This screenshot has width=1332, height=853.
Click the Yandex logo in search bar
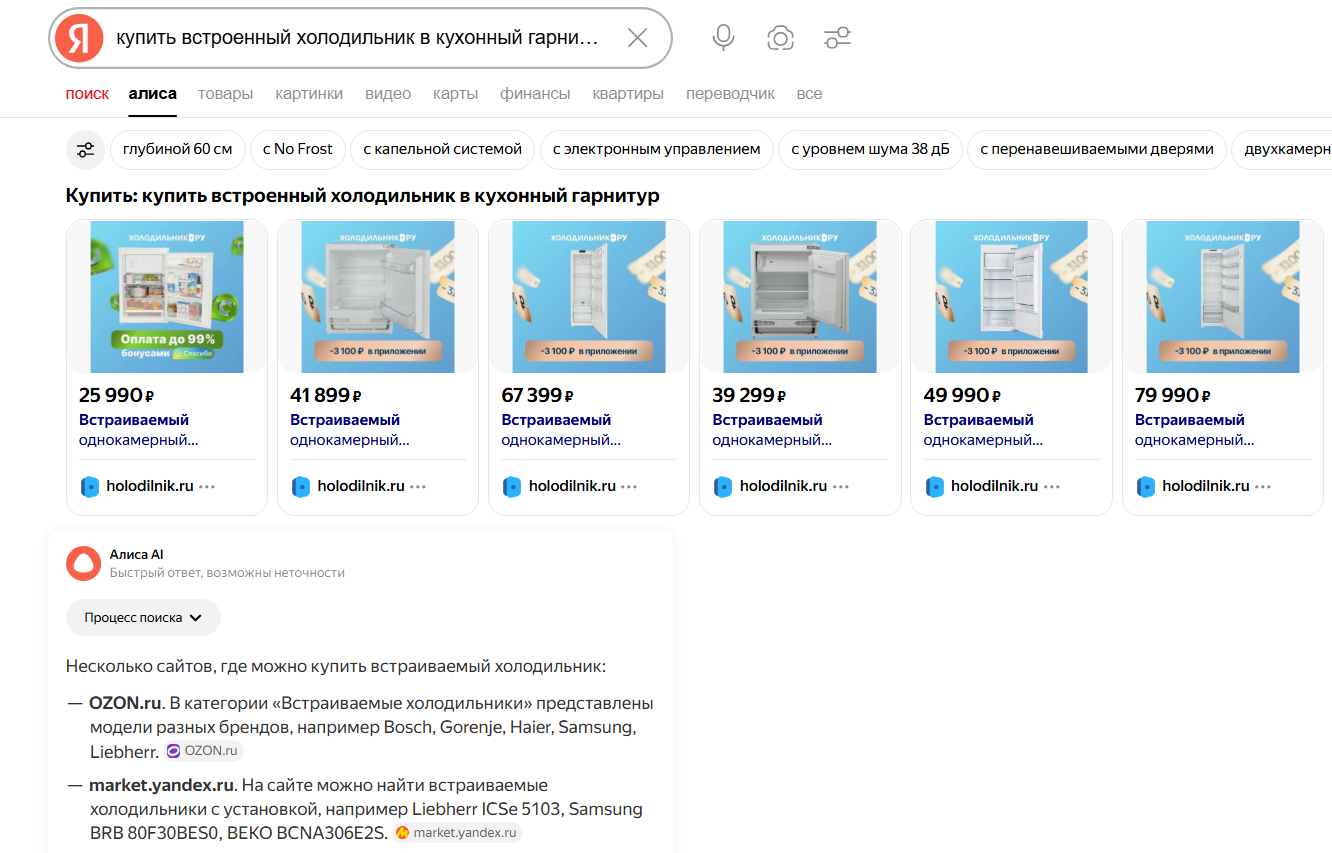(79, 38)
